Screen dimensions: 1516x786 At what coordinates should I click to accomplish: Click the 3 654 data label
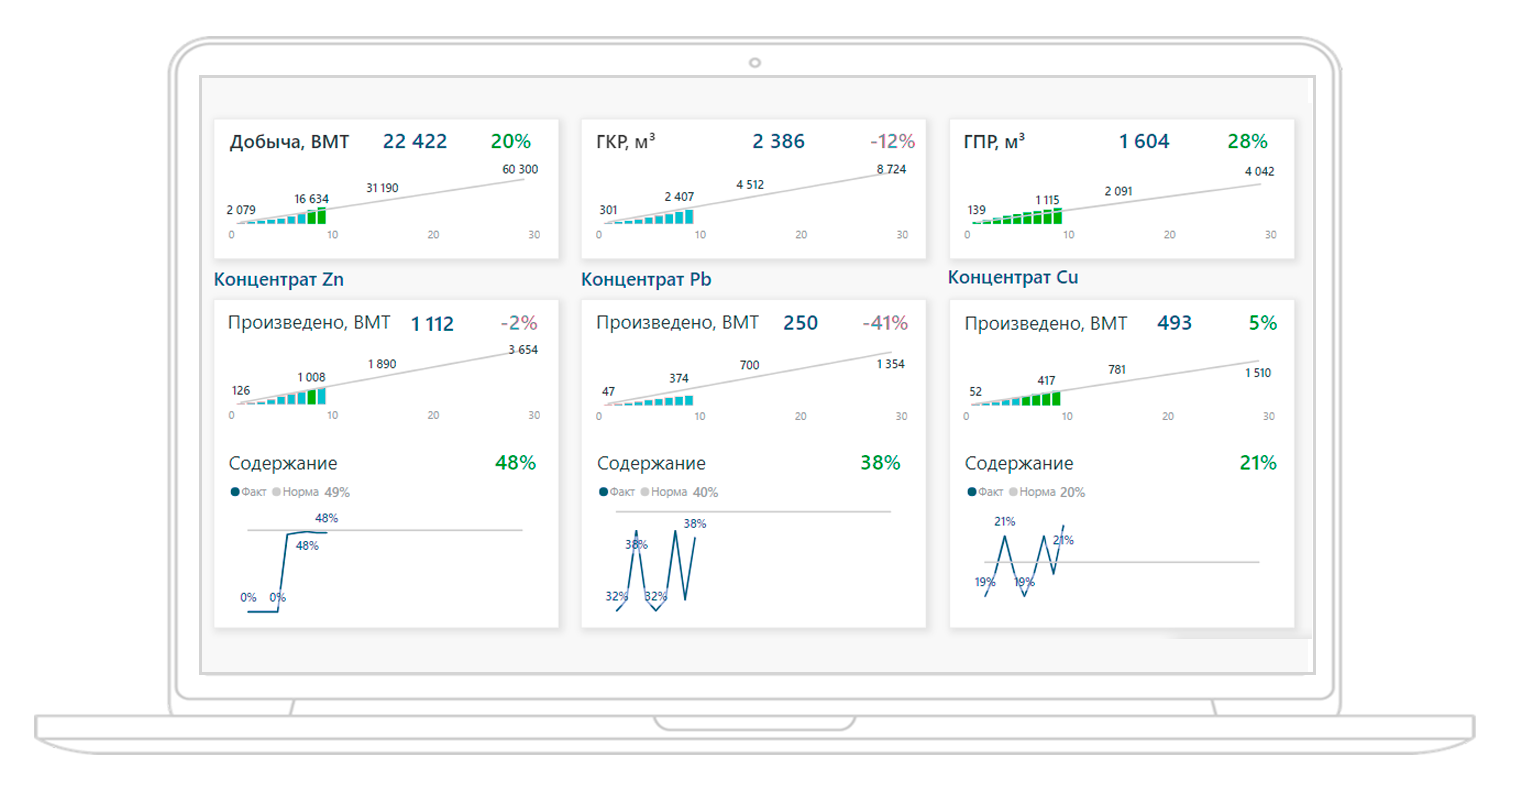(523, 350)
